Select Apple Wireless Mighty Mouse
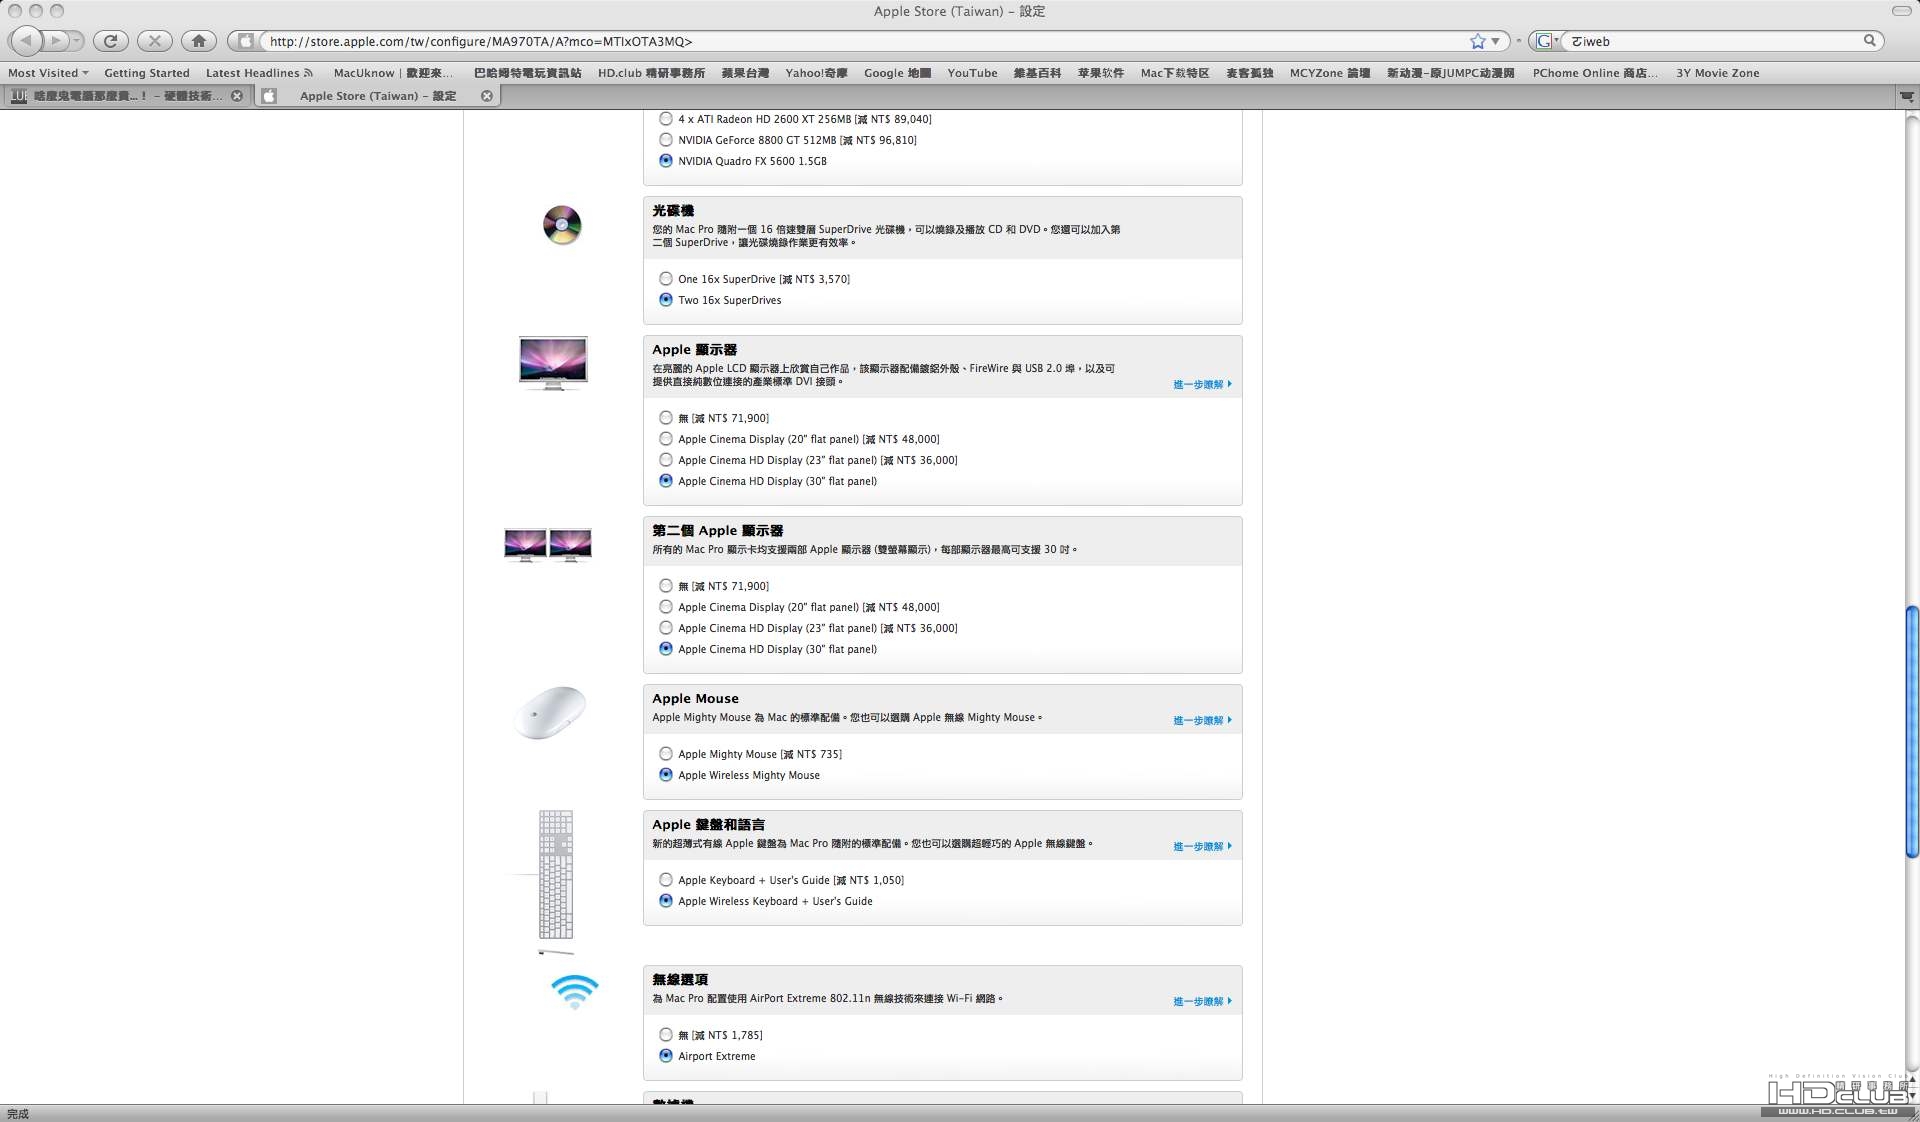Screen dimensions: 1920x1122 pyautogui.click(x=665, y=775)
